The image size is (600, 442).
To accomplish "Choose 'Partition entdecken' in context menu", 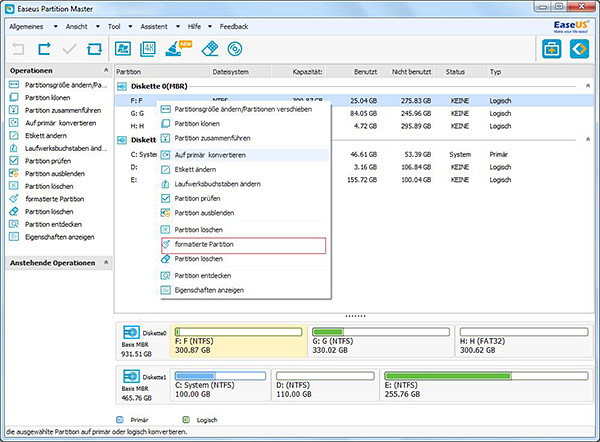I will coord(244,276).
